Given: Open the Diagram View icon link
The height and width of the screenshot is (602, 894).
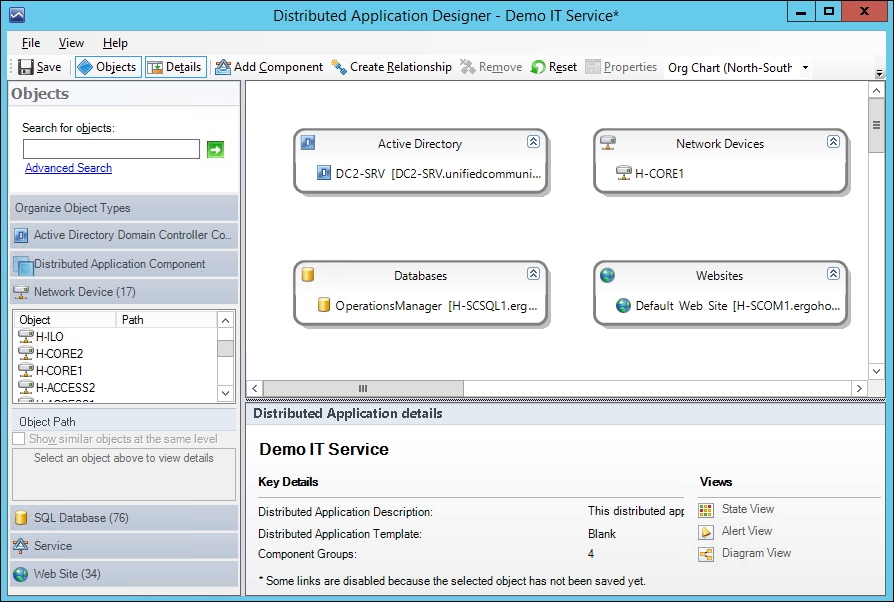Looking at the screenshot, I should coord(706,554).
